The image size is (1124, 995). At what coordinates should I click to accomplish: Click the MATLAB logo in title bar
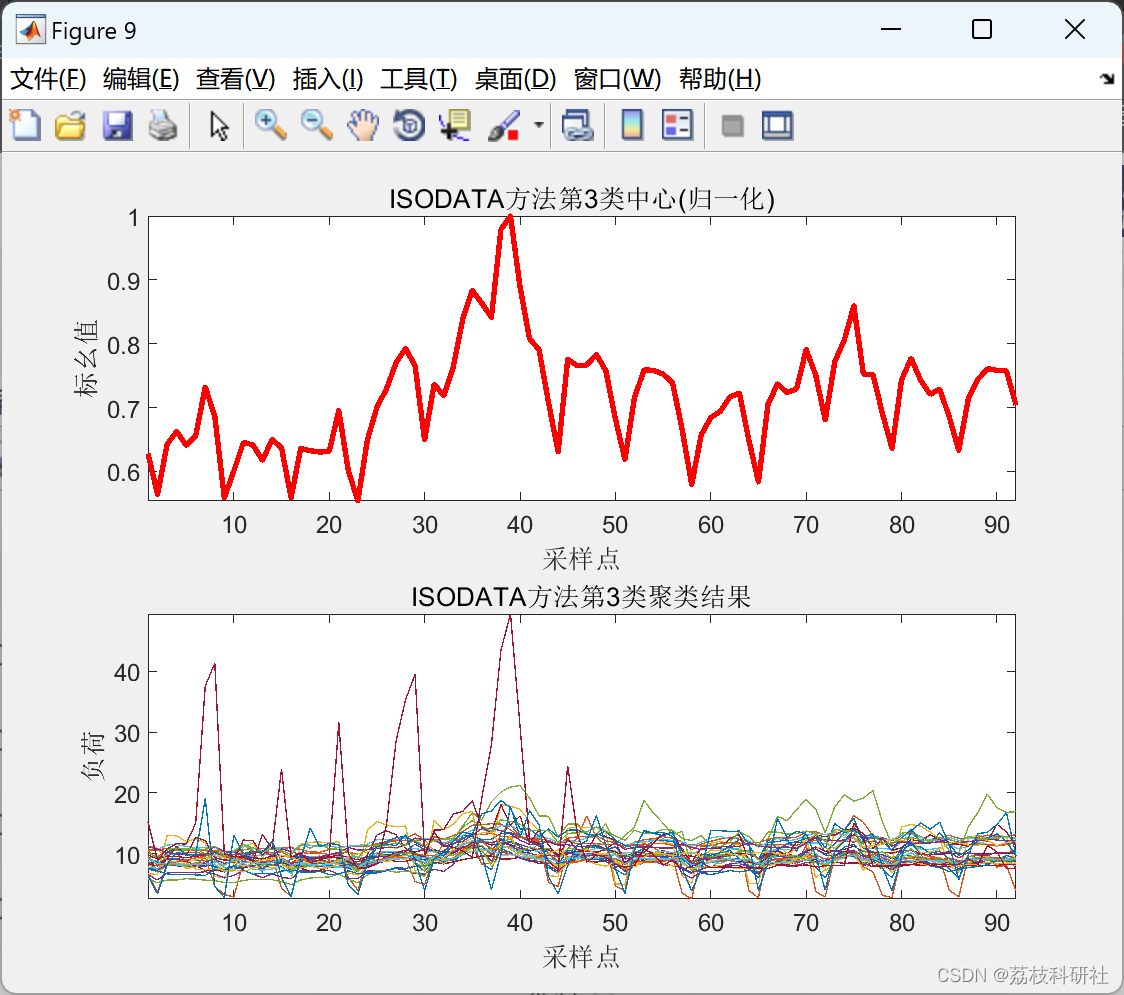(31, 30)
